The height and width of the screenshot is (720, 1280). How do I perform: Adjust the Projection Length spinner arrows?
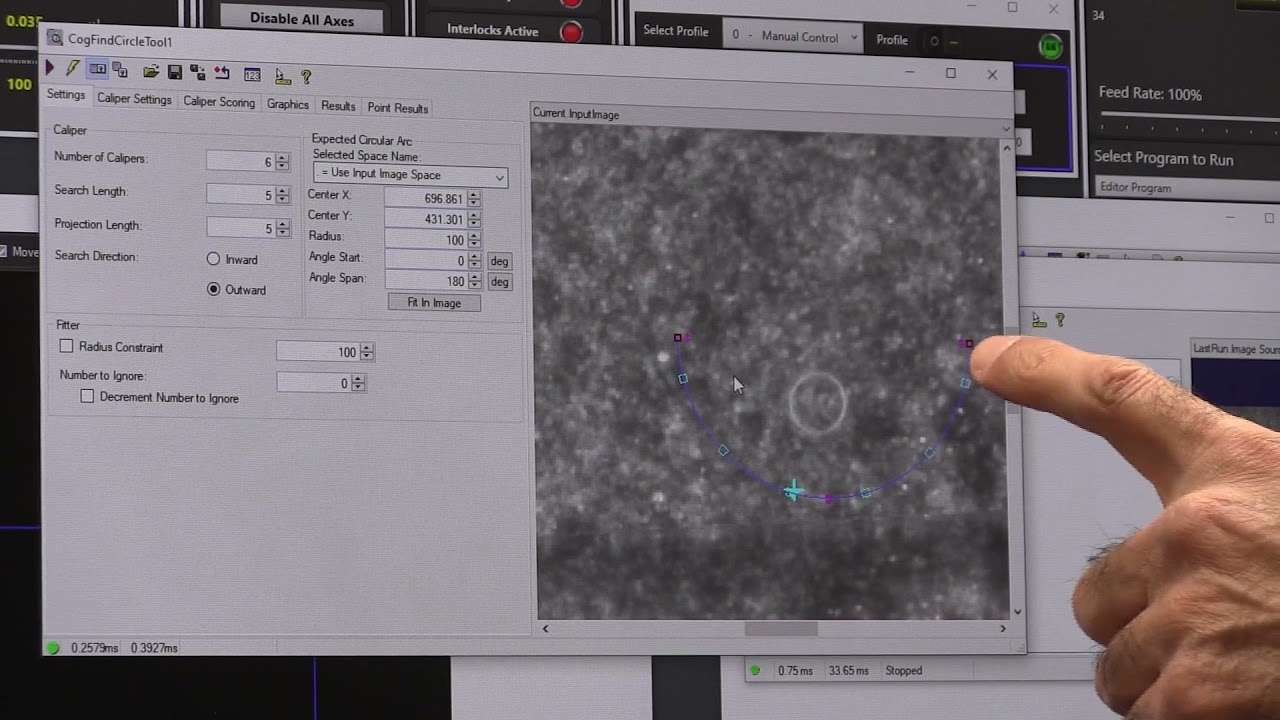[x=282, y=228]
